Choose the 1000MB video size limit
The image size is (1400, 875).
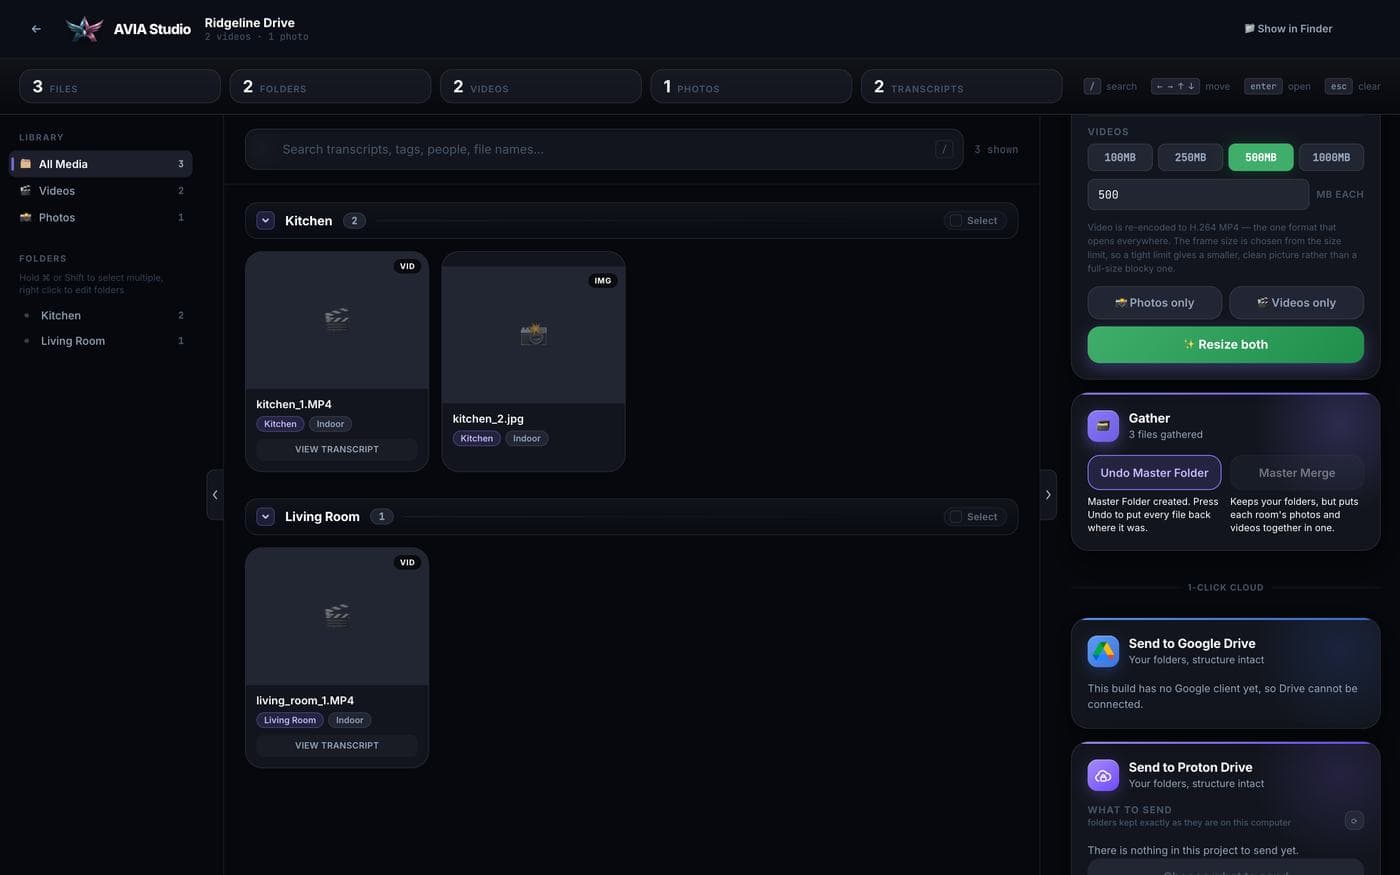click(1331, 157)
